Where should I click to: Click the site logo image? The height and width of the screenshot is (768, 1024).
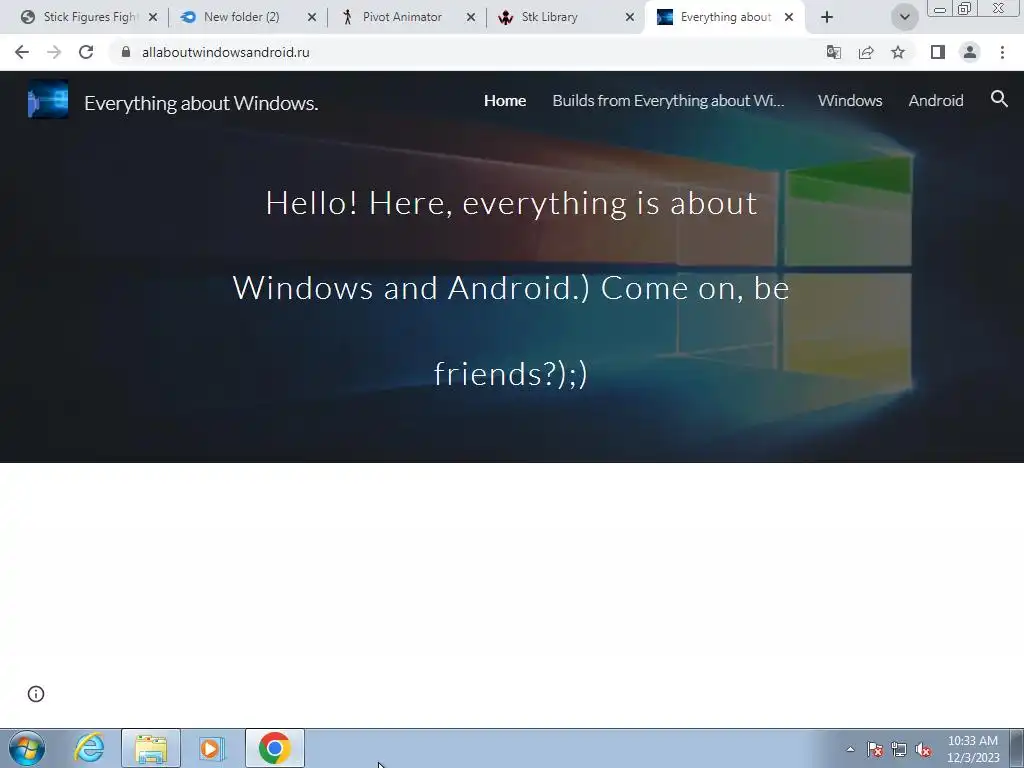[48, 99]
